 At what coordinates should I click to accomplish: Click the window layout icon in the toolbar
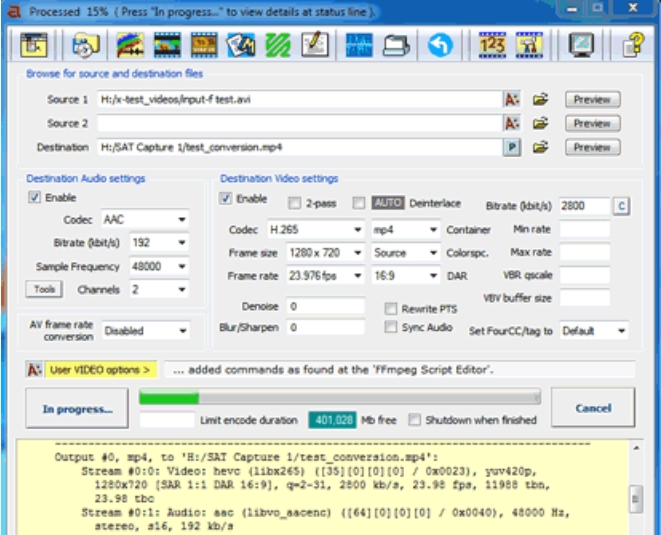click(34, 45)
